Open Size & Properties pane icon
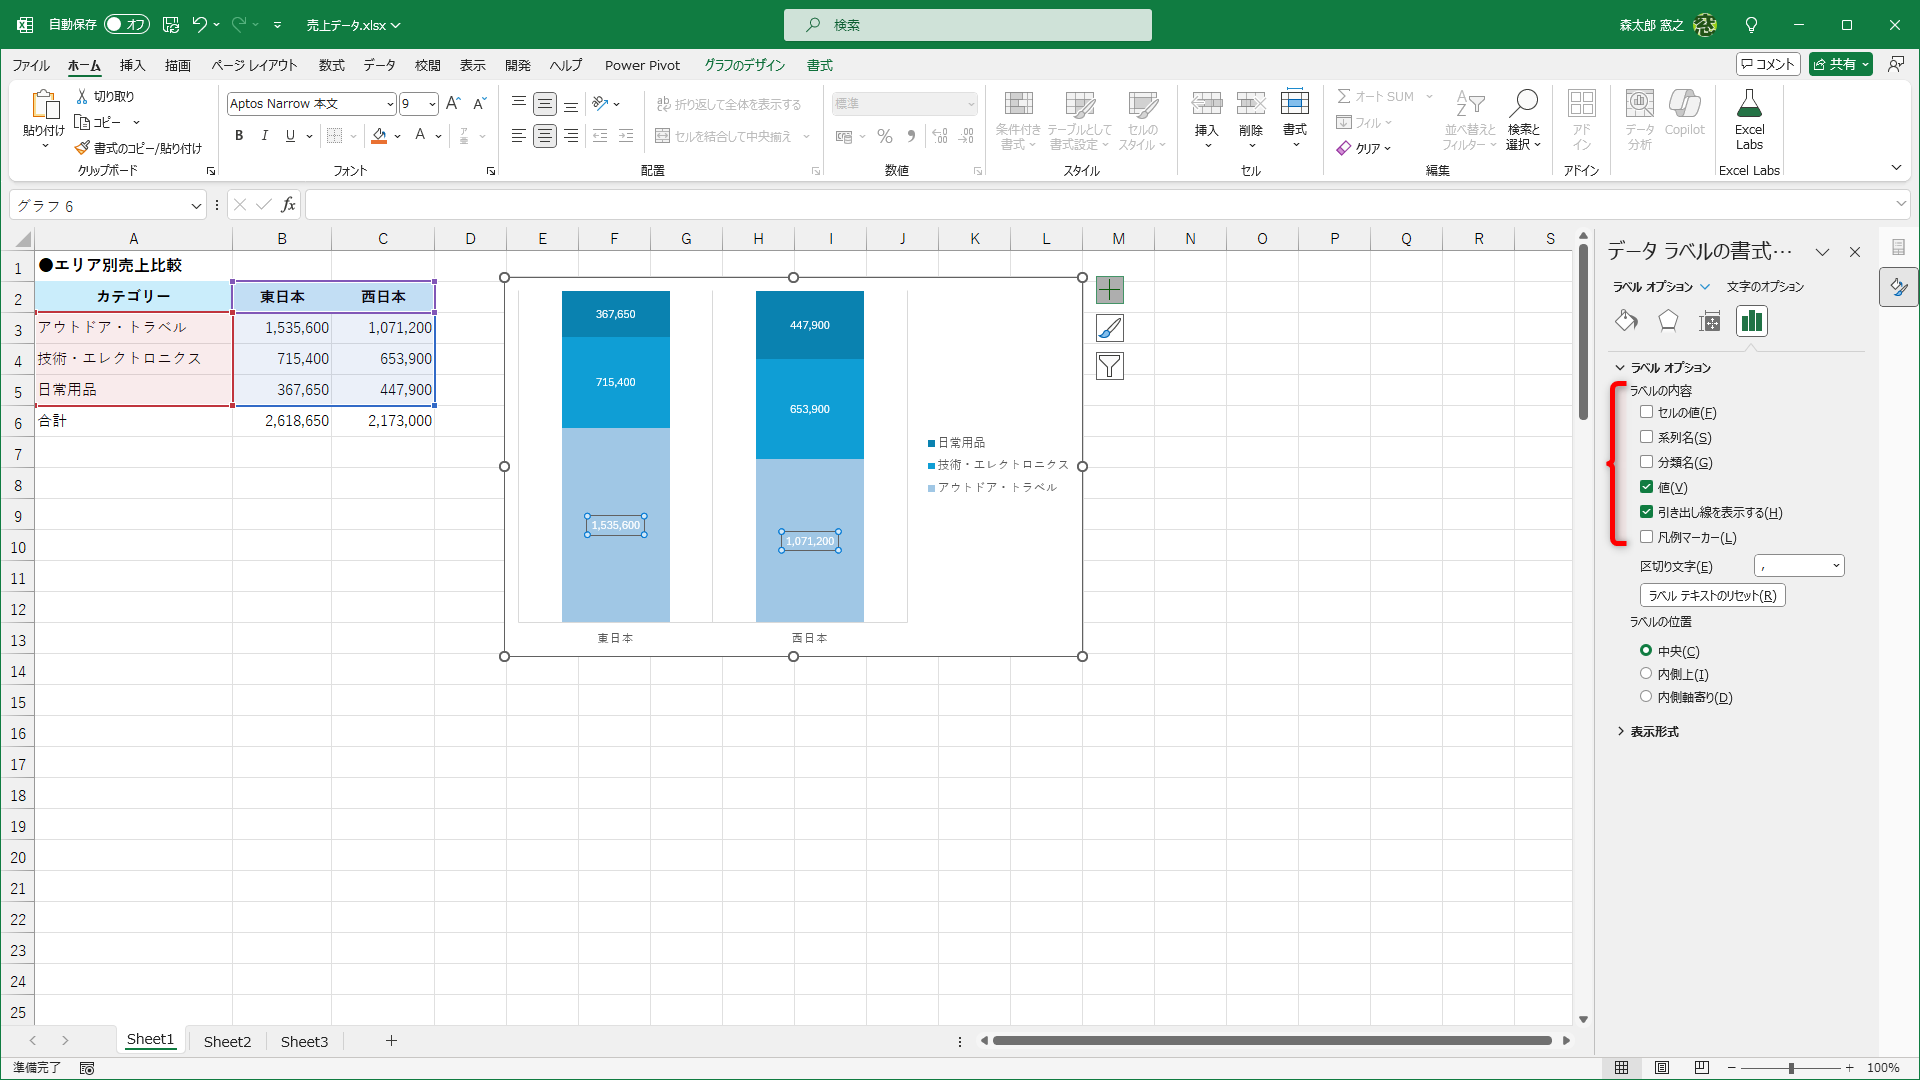The image size is (1920, 1080). (1710, 321)
